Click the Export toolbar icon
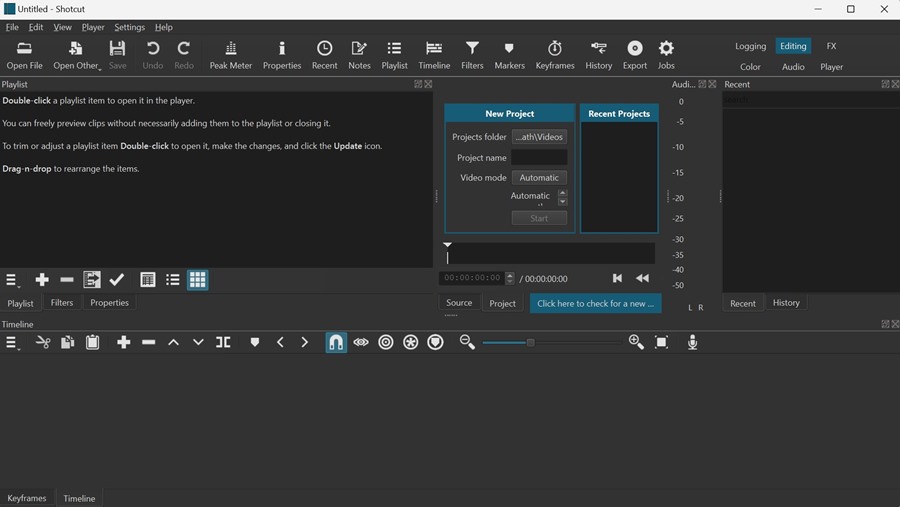The image size is (900, 507). [x=634, y=55]
